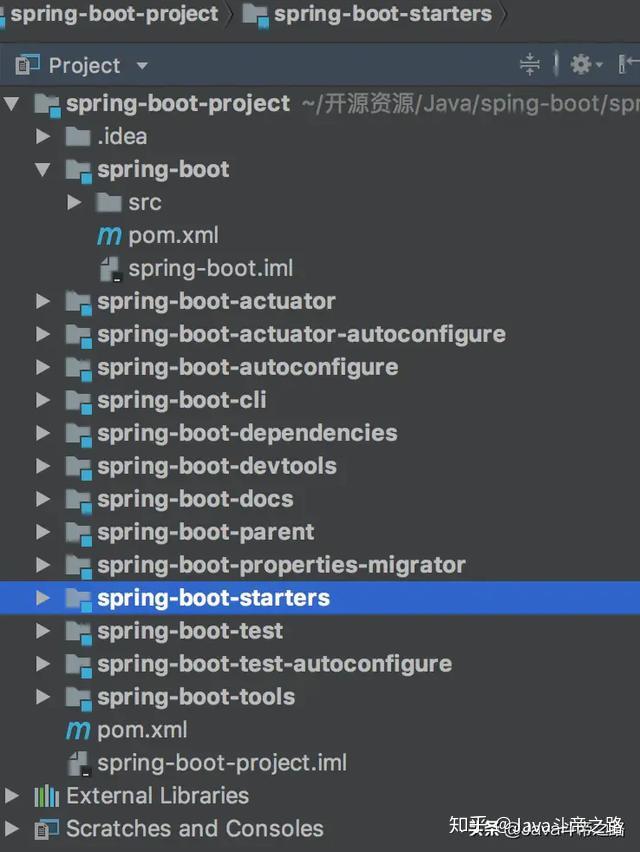This screenshot has width=640, height=852.
Task: Open the Project view dropdown
Action: pos(142,66)
